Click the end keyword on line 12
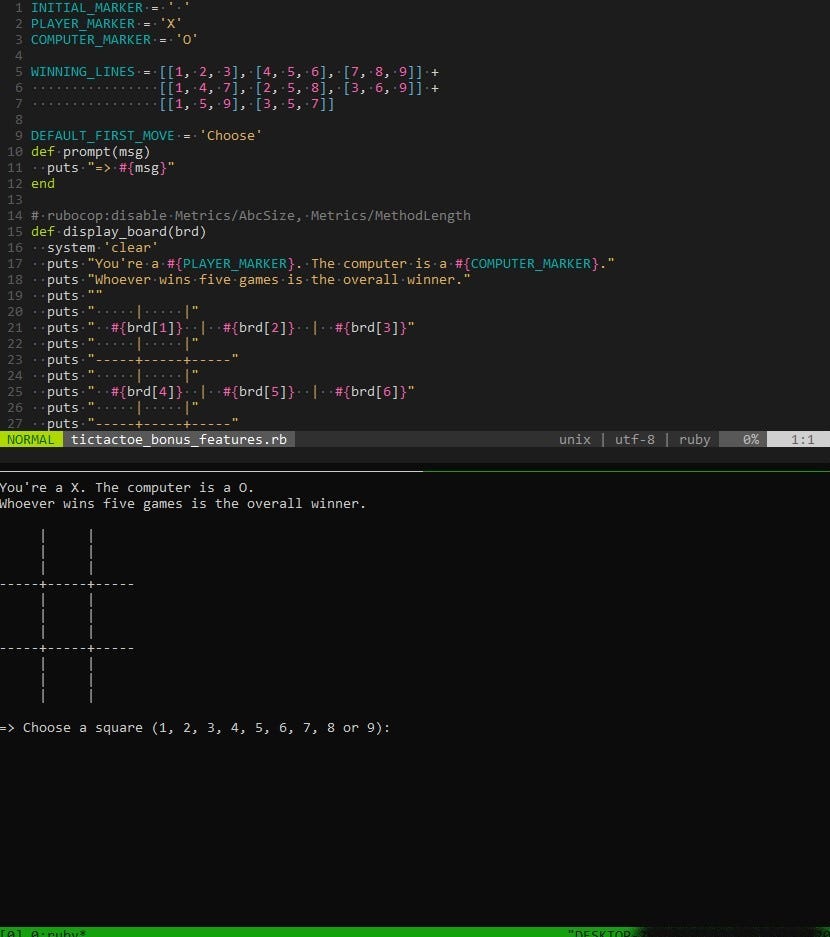The height and width of the screenshot is (937, 830). click(42, 183)
